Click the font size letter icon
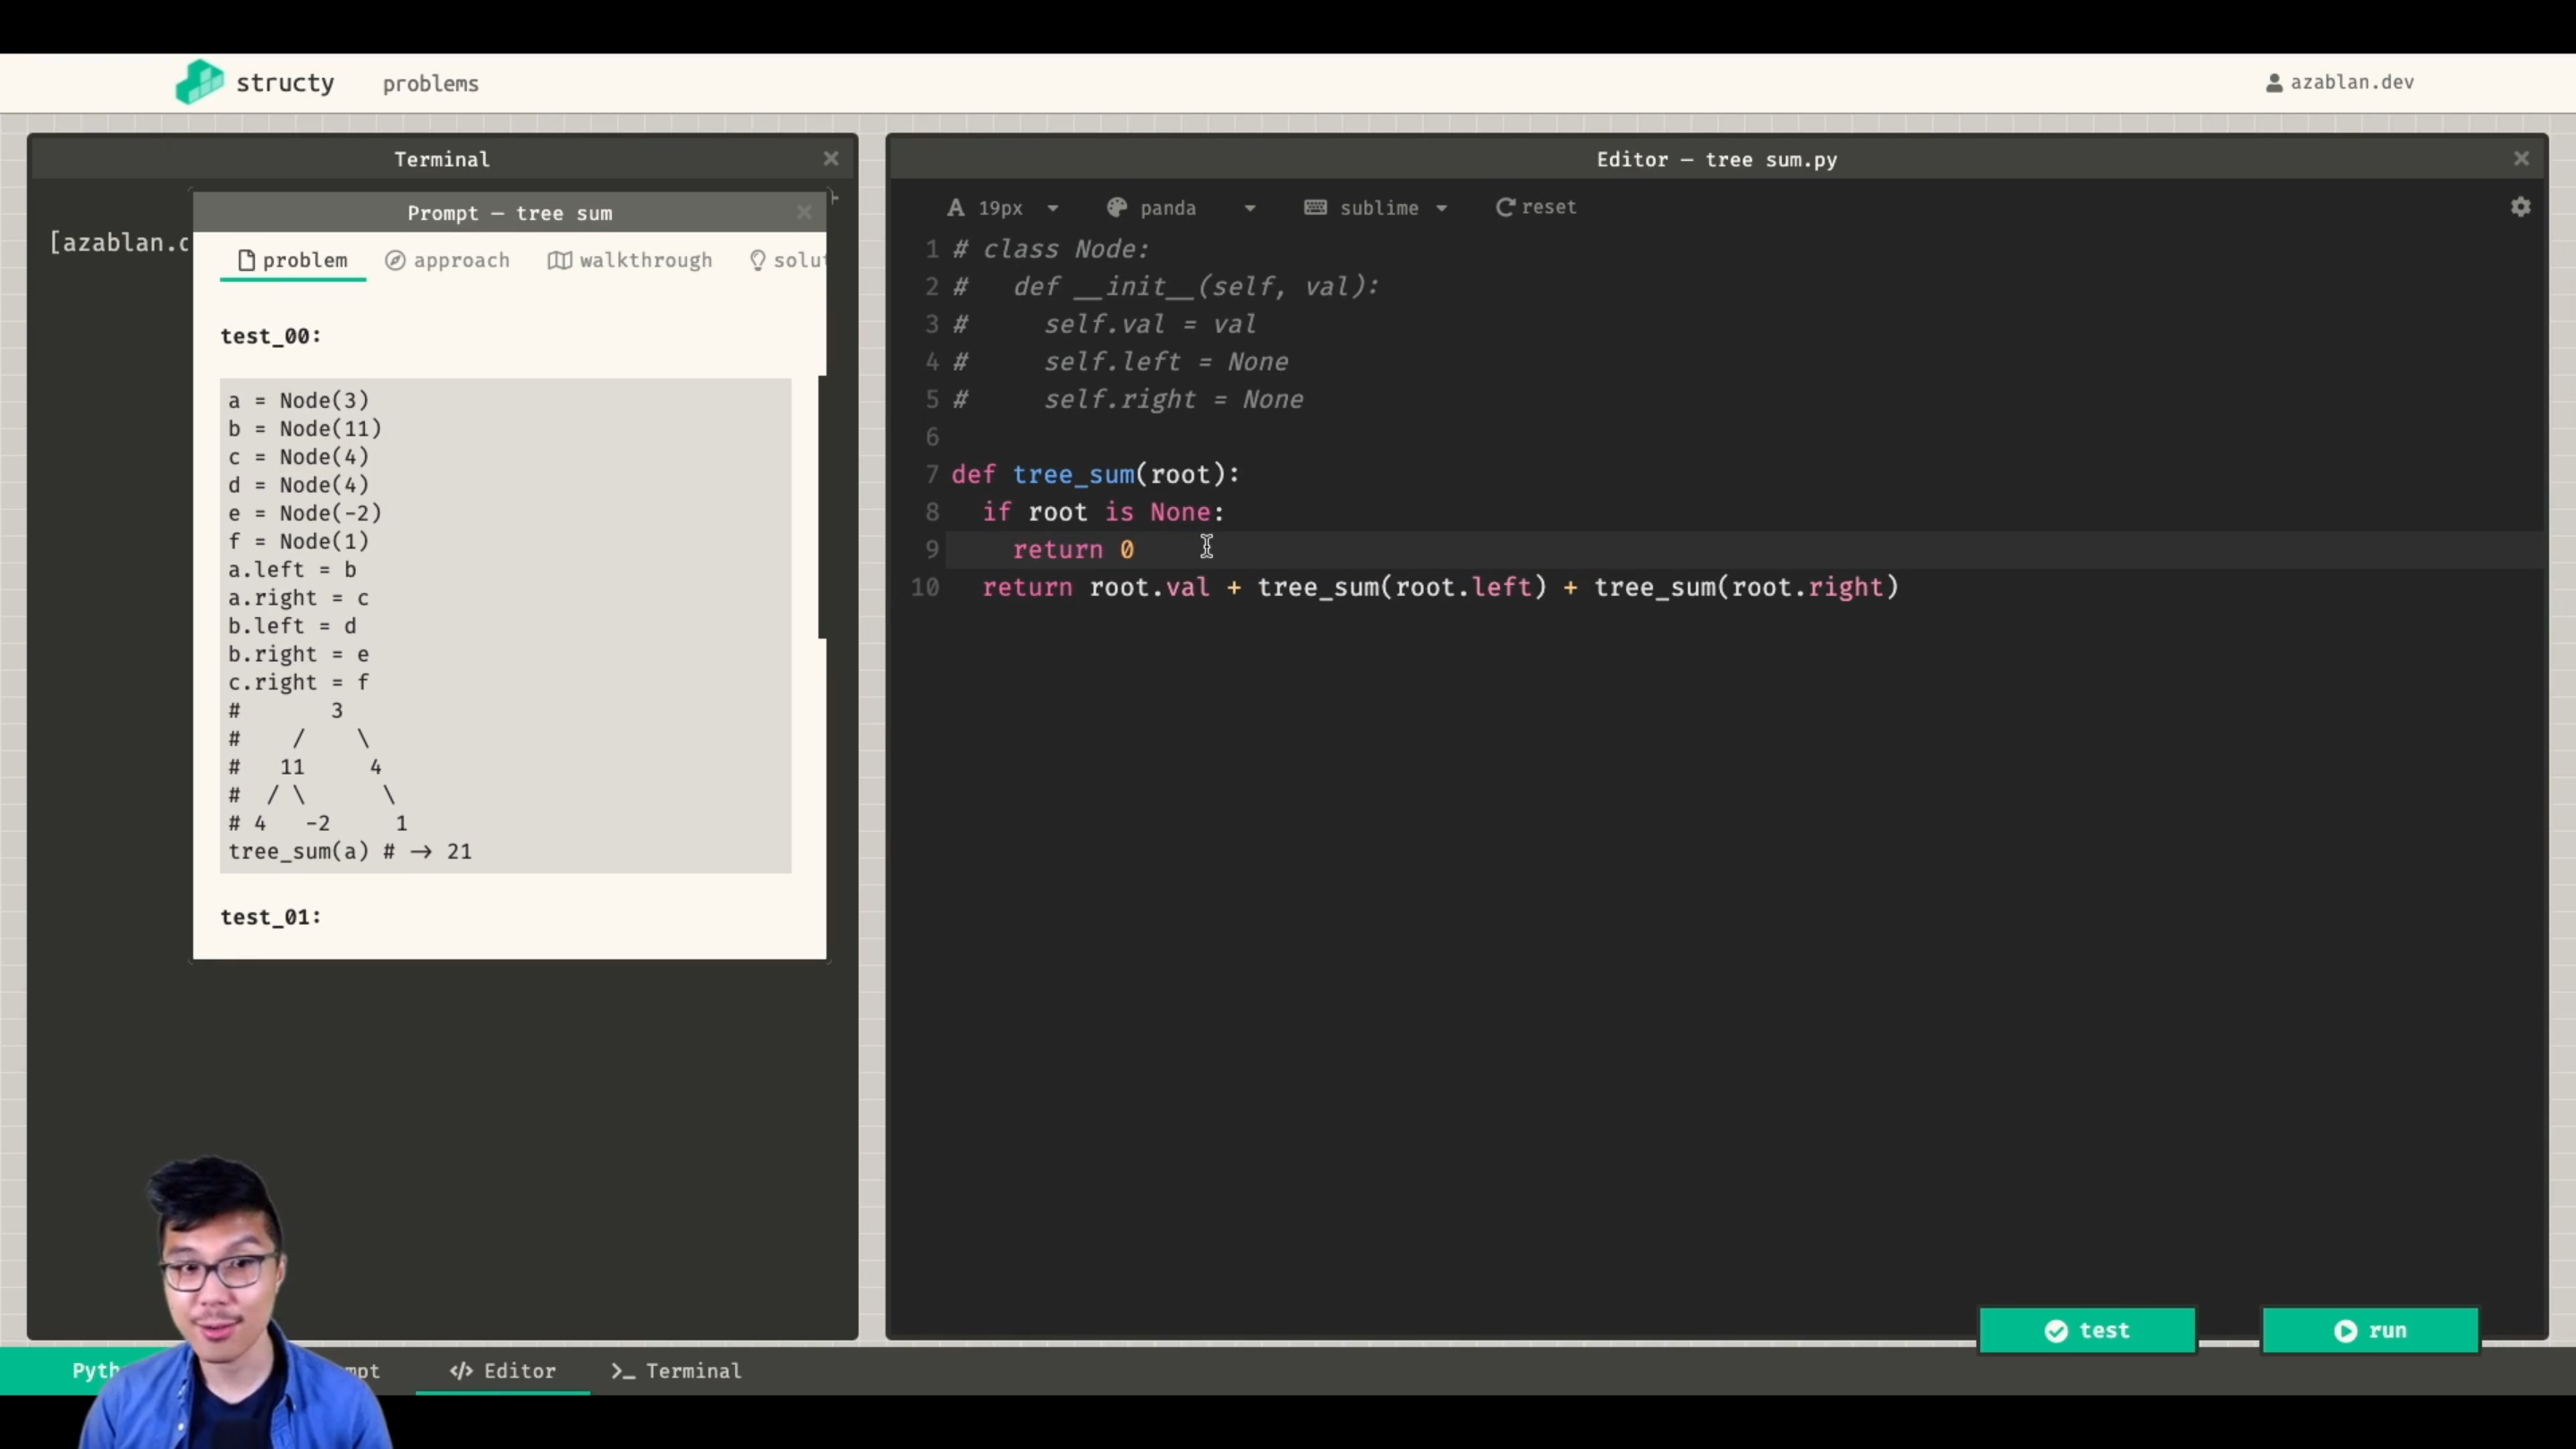 click(x=956, y=207)
